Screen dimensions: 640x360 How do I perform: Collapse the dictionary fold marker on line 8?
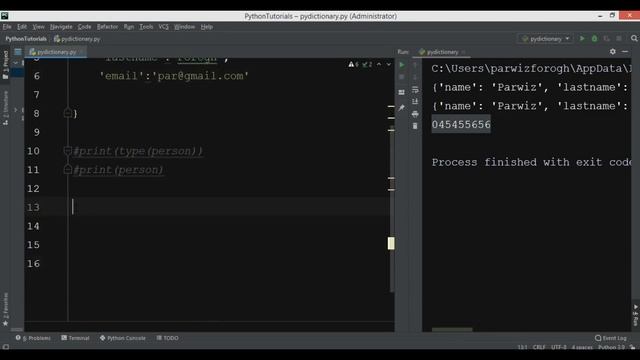click(x=68, y=113)
